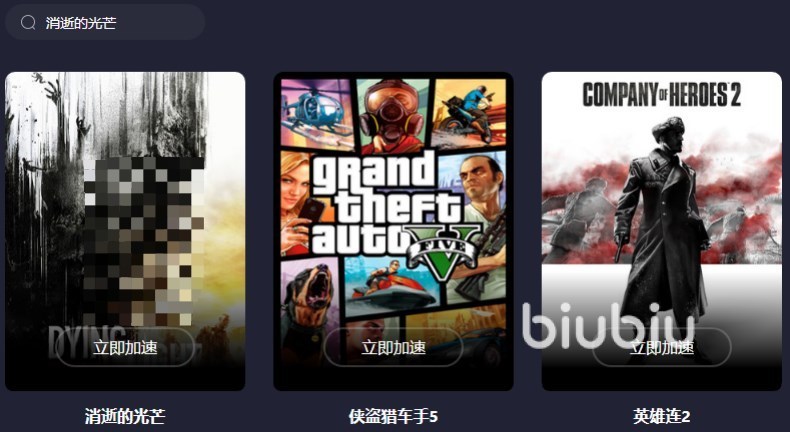
Task: Open the Company of Heroes 2 cover
Action: 662,231
